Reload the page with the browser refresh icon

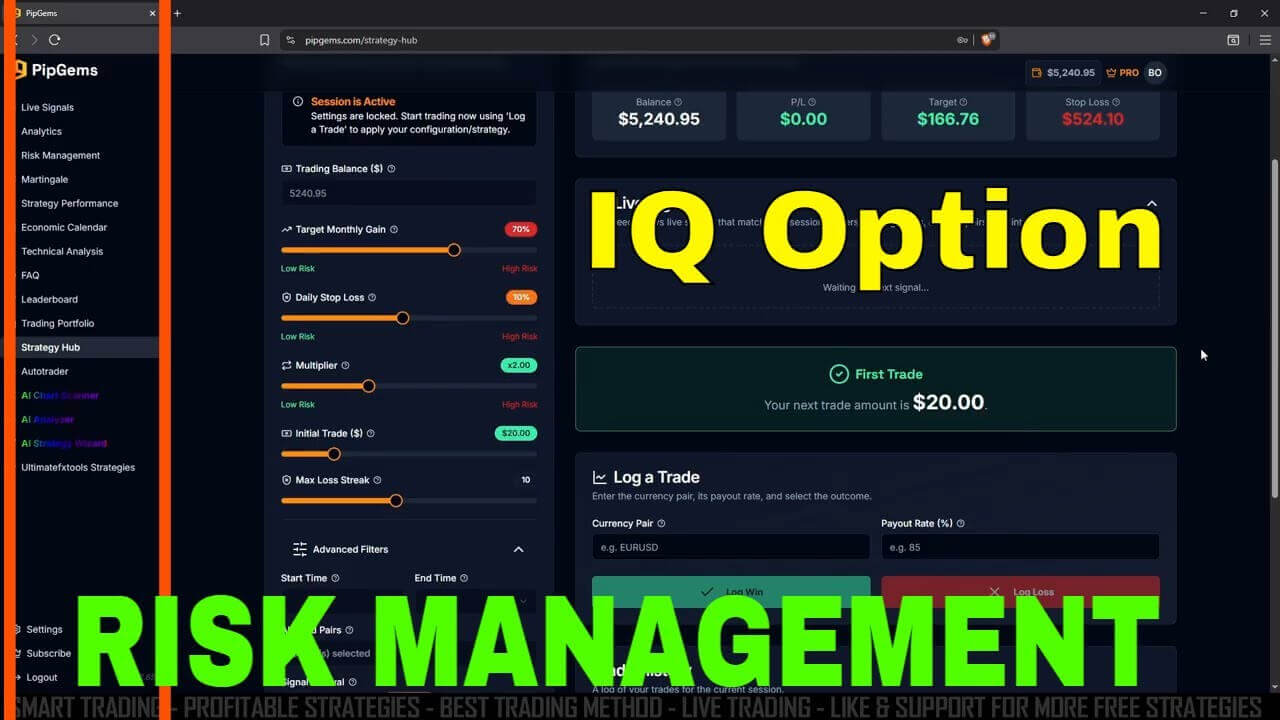[x=54, y=40]
